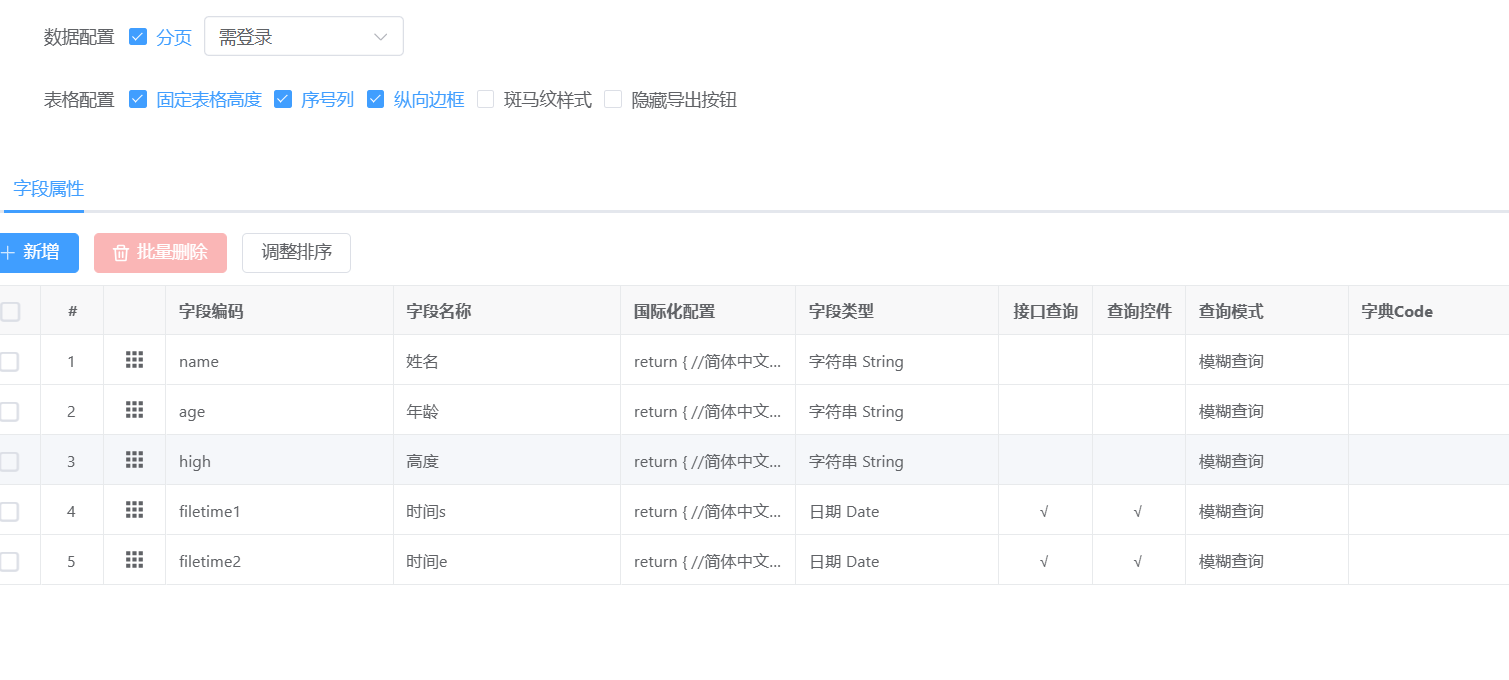1509x680 pixels.
Task: Select the 字段属性 tab
Action: point(48,189)
